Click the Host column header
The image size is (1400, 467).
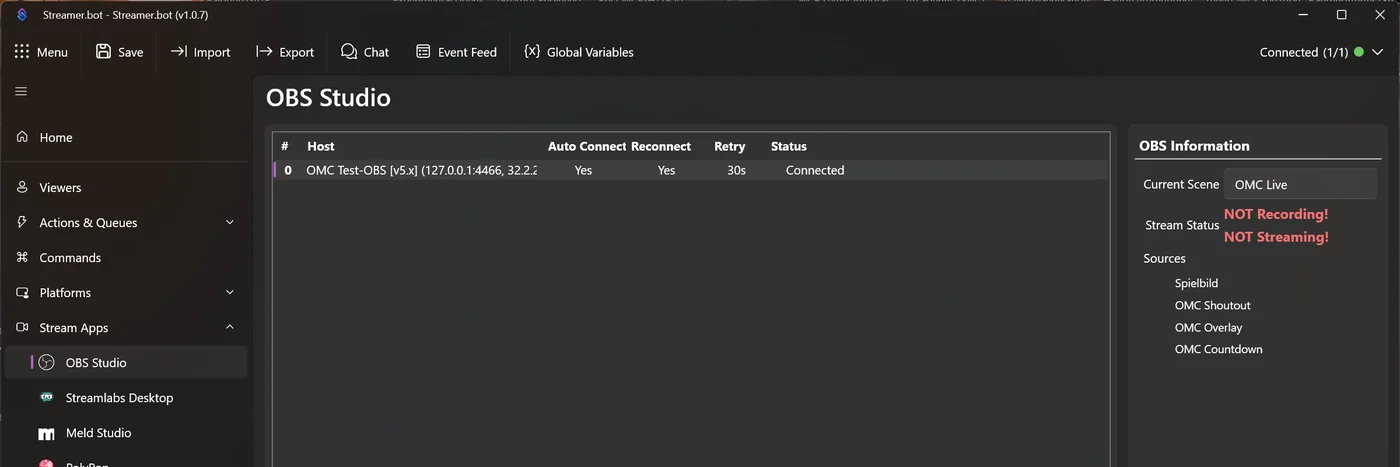point(321,146)
